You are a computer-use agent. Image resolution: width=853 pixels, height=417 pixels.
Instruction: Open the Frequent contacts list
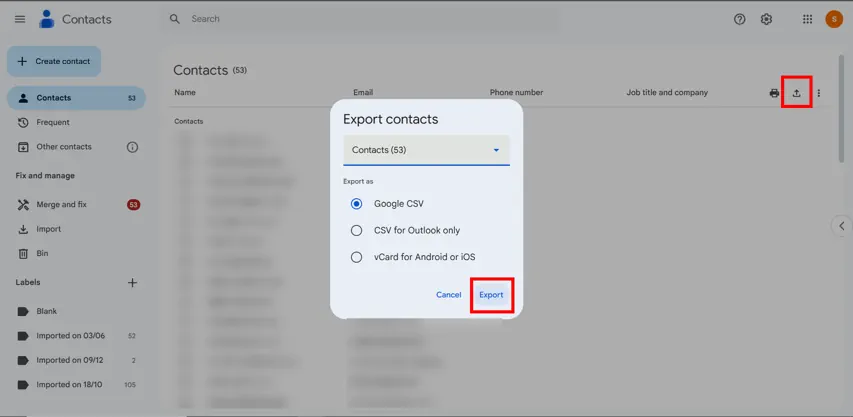point(76,122)
